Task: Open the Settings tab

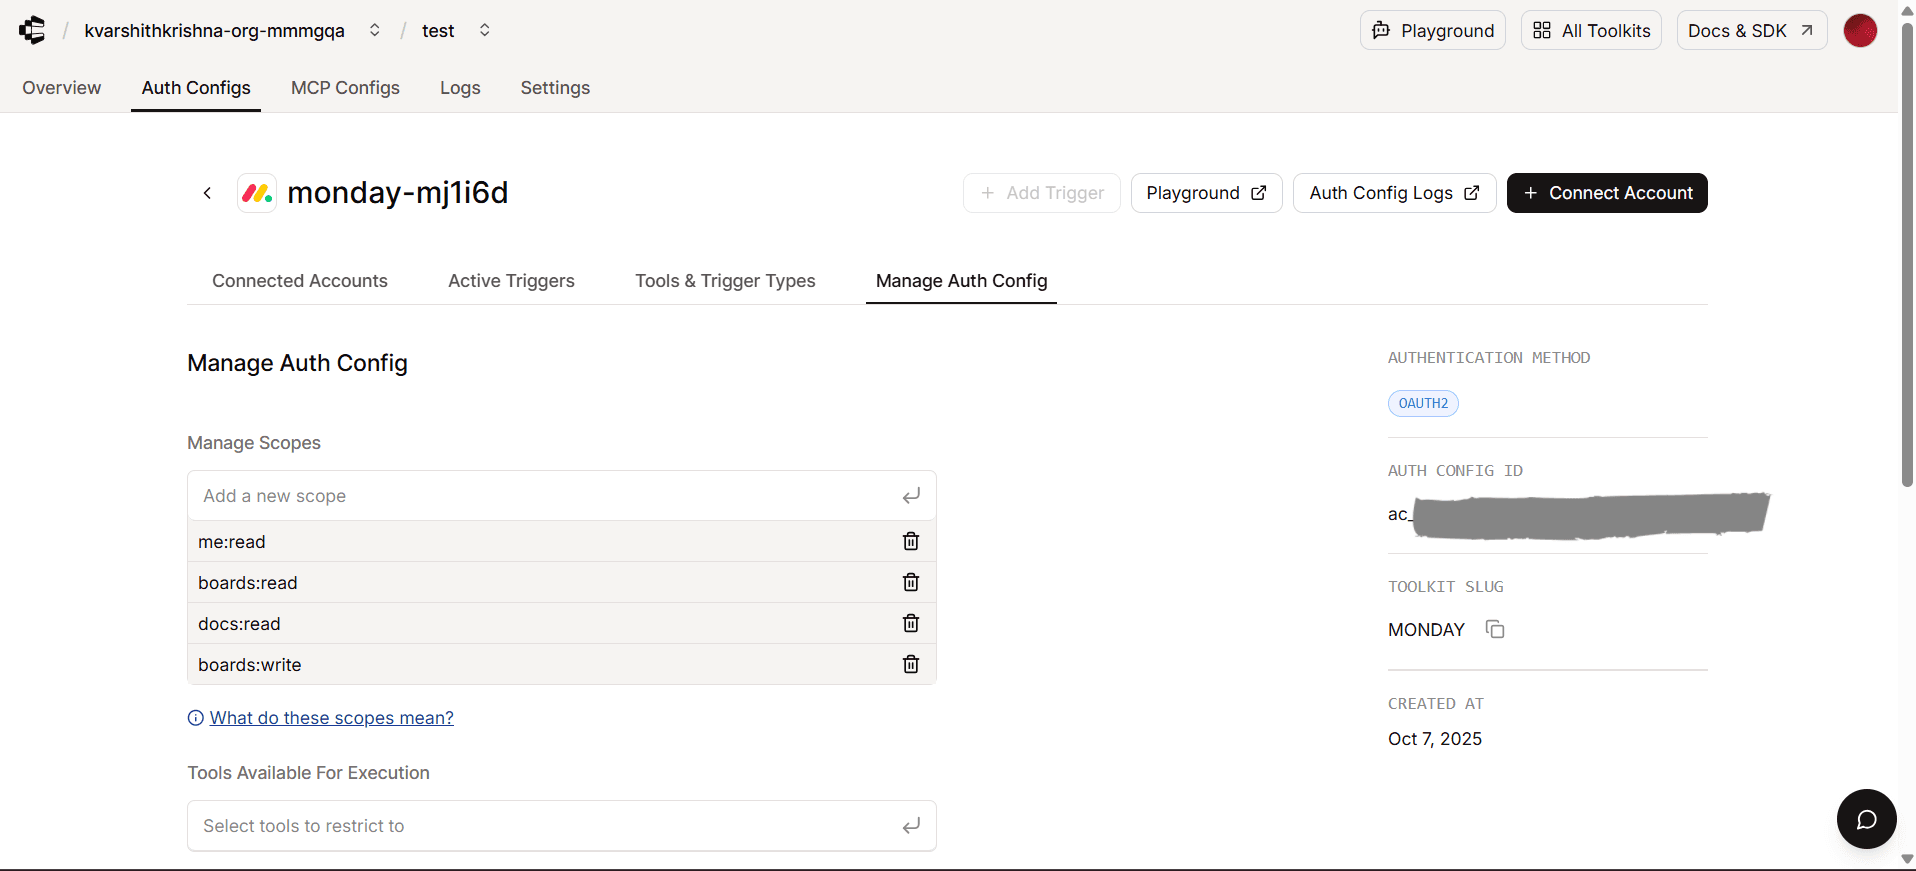Action: pyautogui.click(x=555, y=88)
